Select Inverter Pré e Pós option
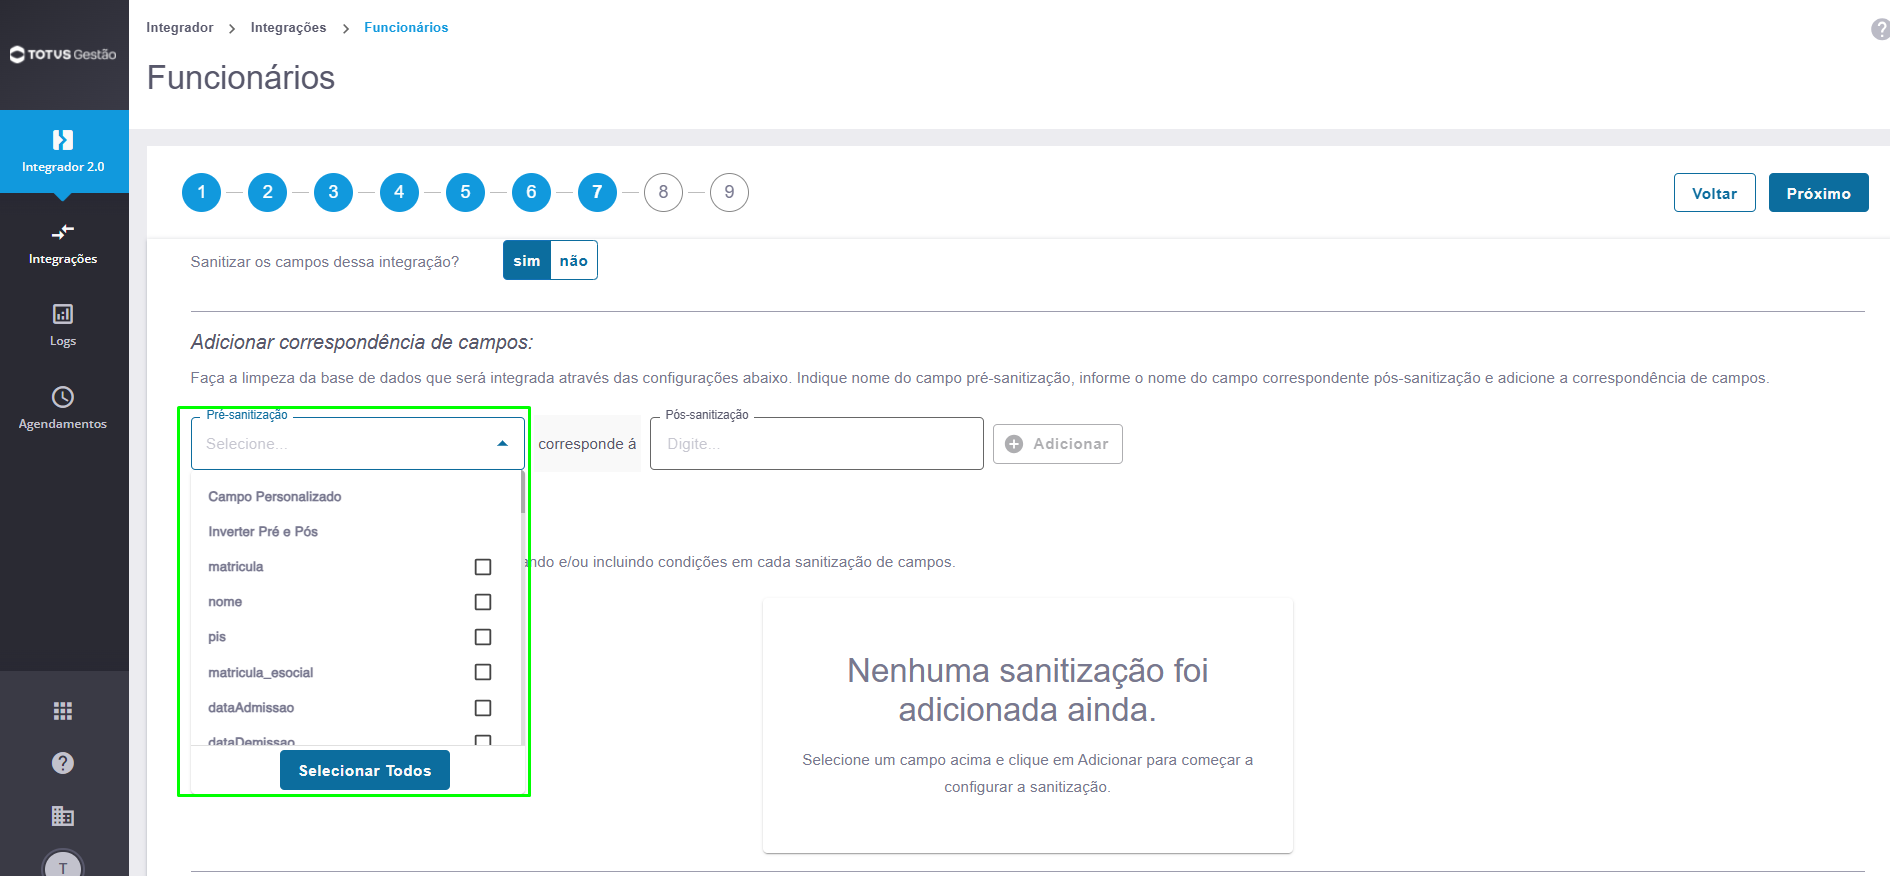The image size is (1890, 876). 263,531
